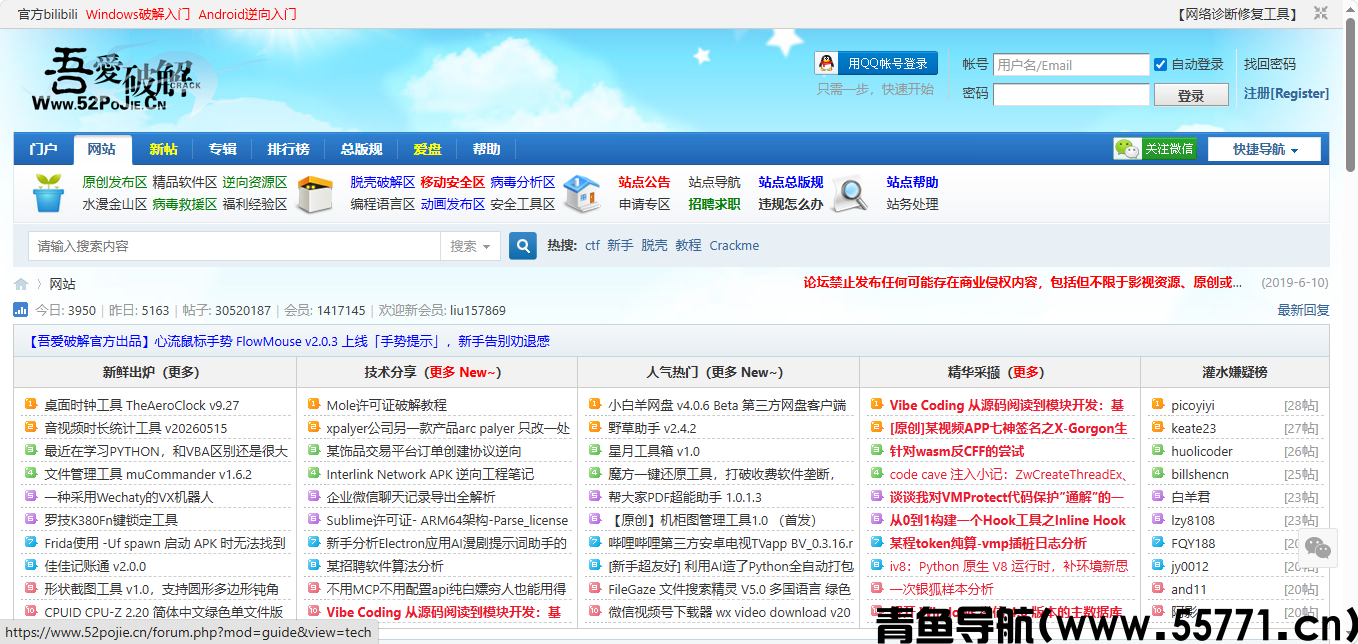Open the 站点帮助 link
1358x644 pixels.
(x=913, y=182)
